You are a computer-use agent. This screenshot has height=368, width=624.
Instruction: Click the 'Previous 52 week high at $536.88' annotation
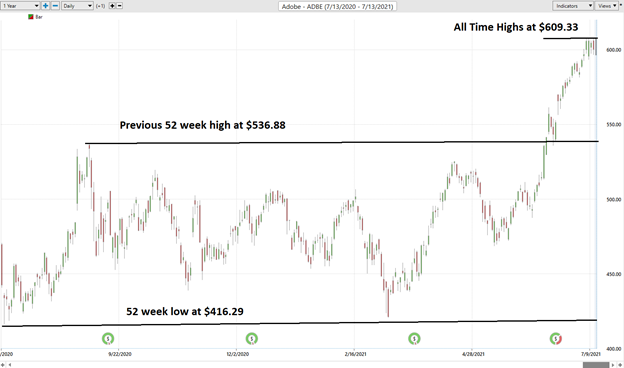203,125
